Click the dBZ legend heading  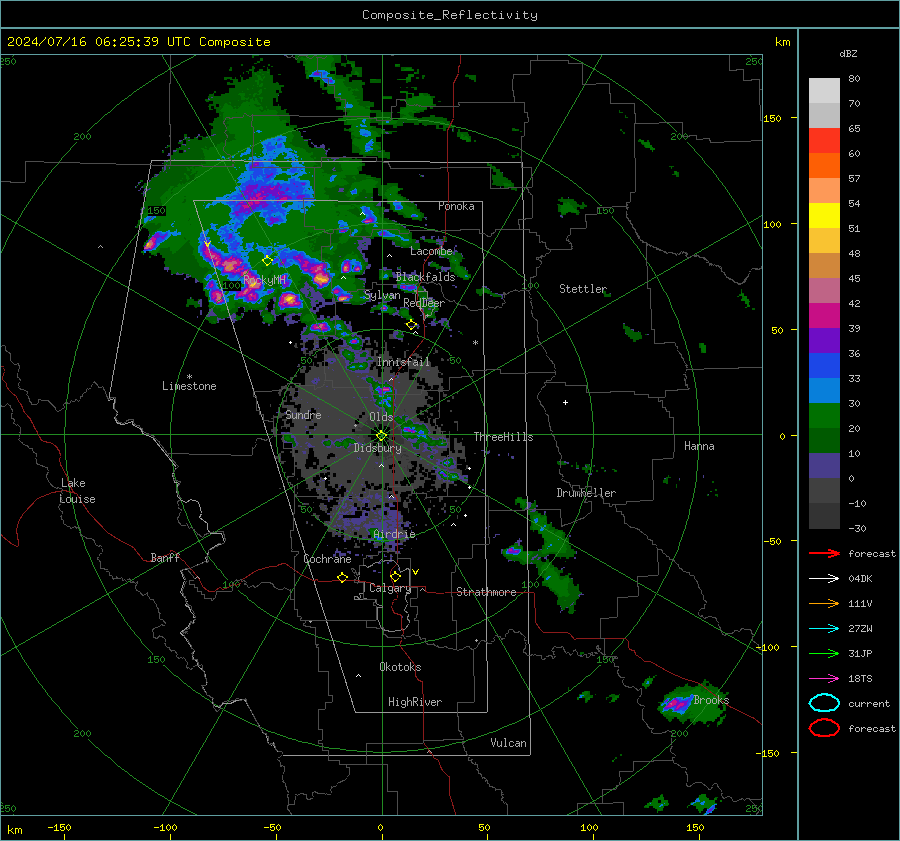[x=848, y=53]
